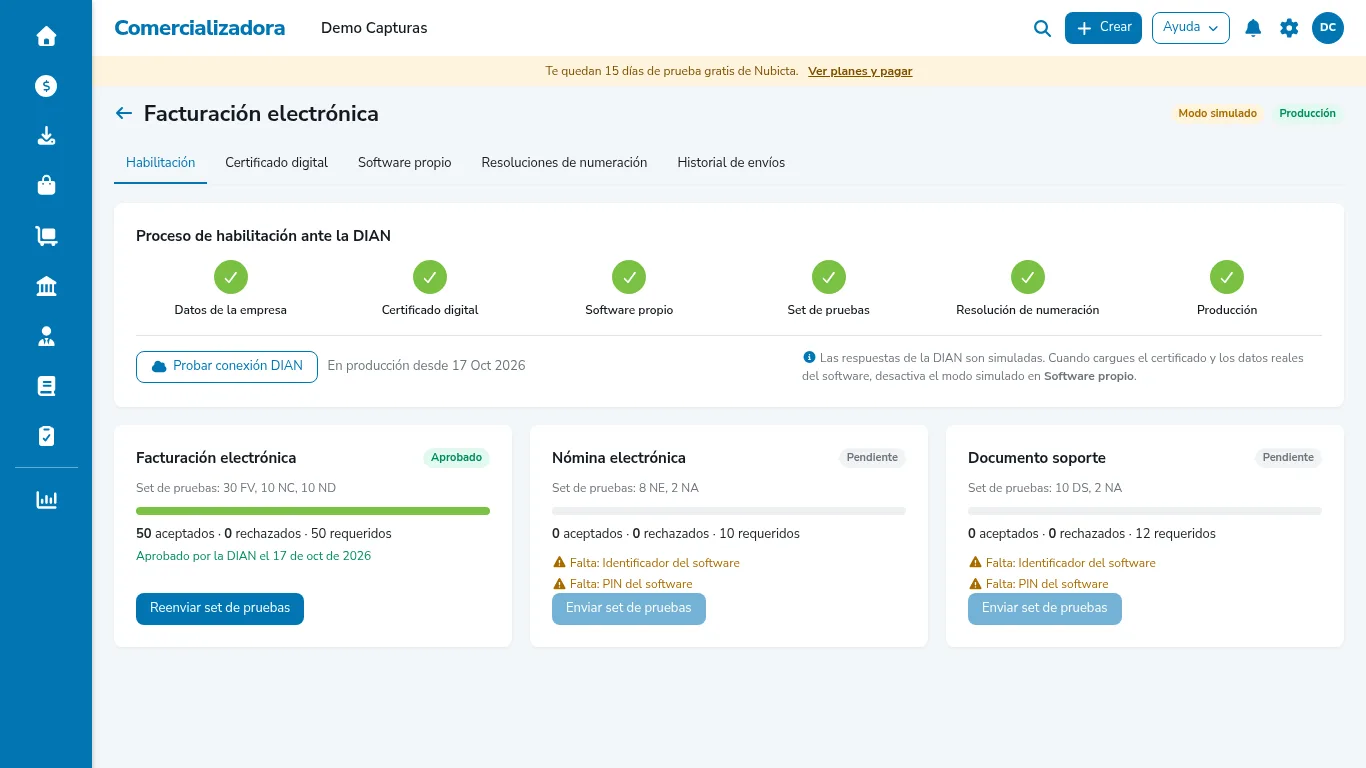Viewport: 1366px width, 768px height.
Task: Click the Facturación electrónica green progress bar
Action: click(313, 511)
